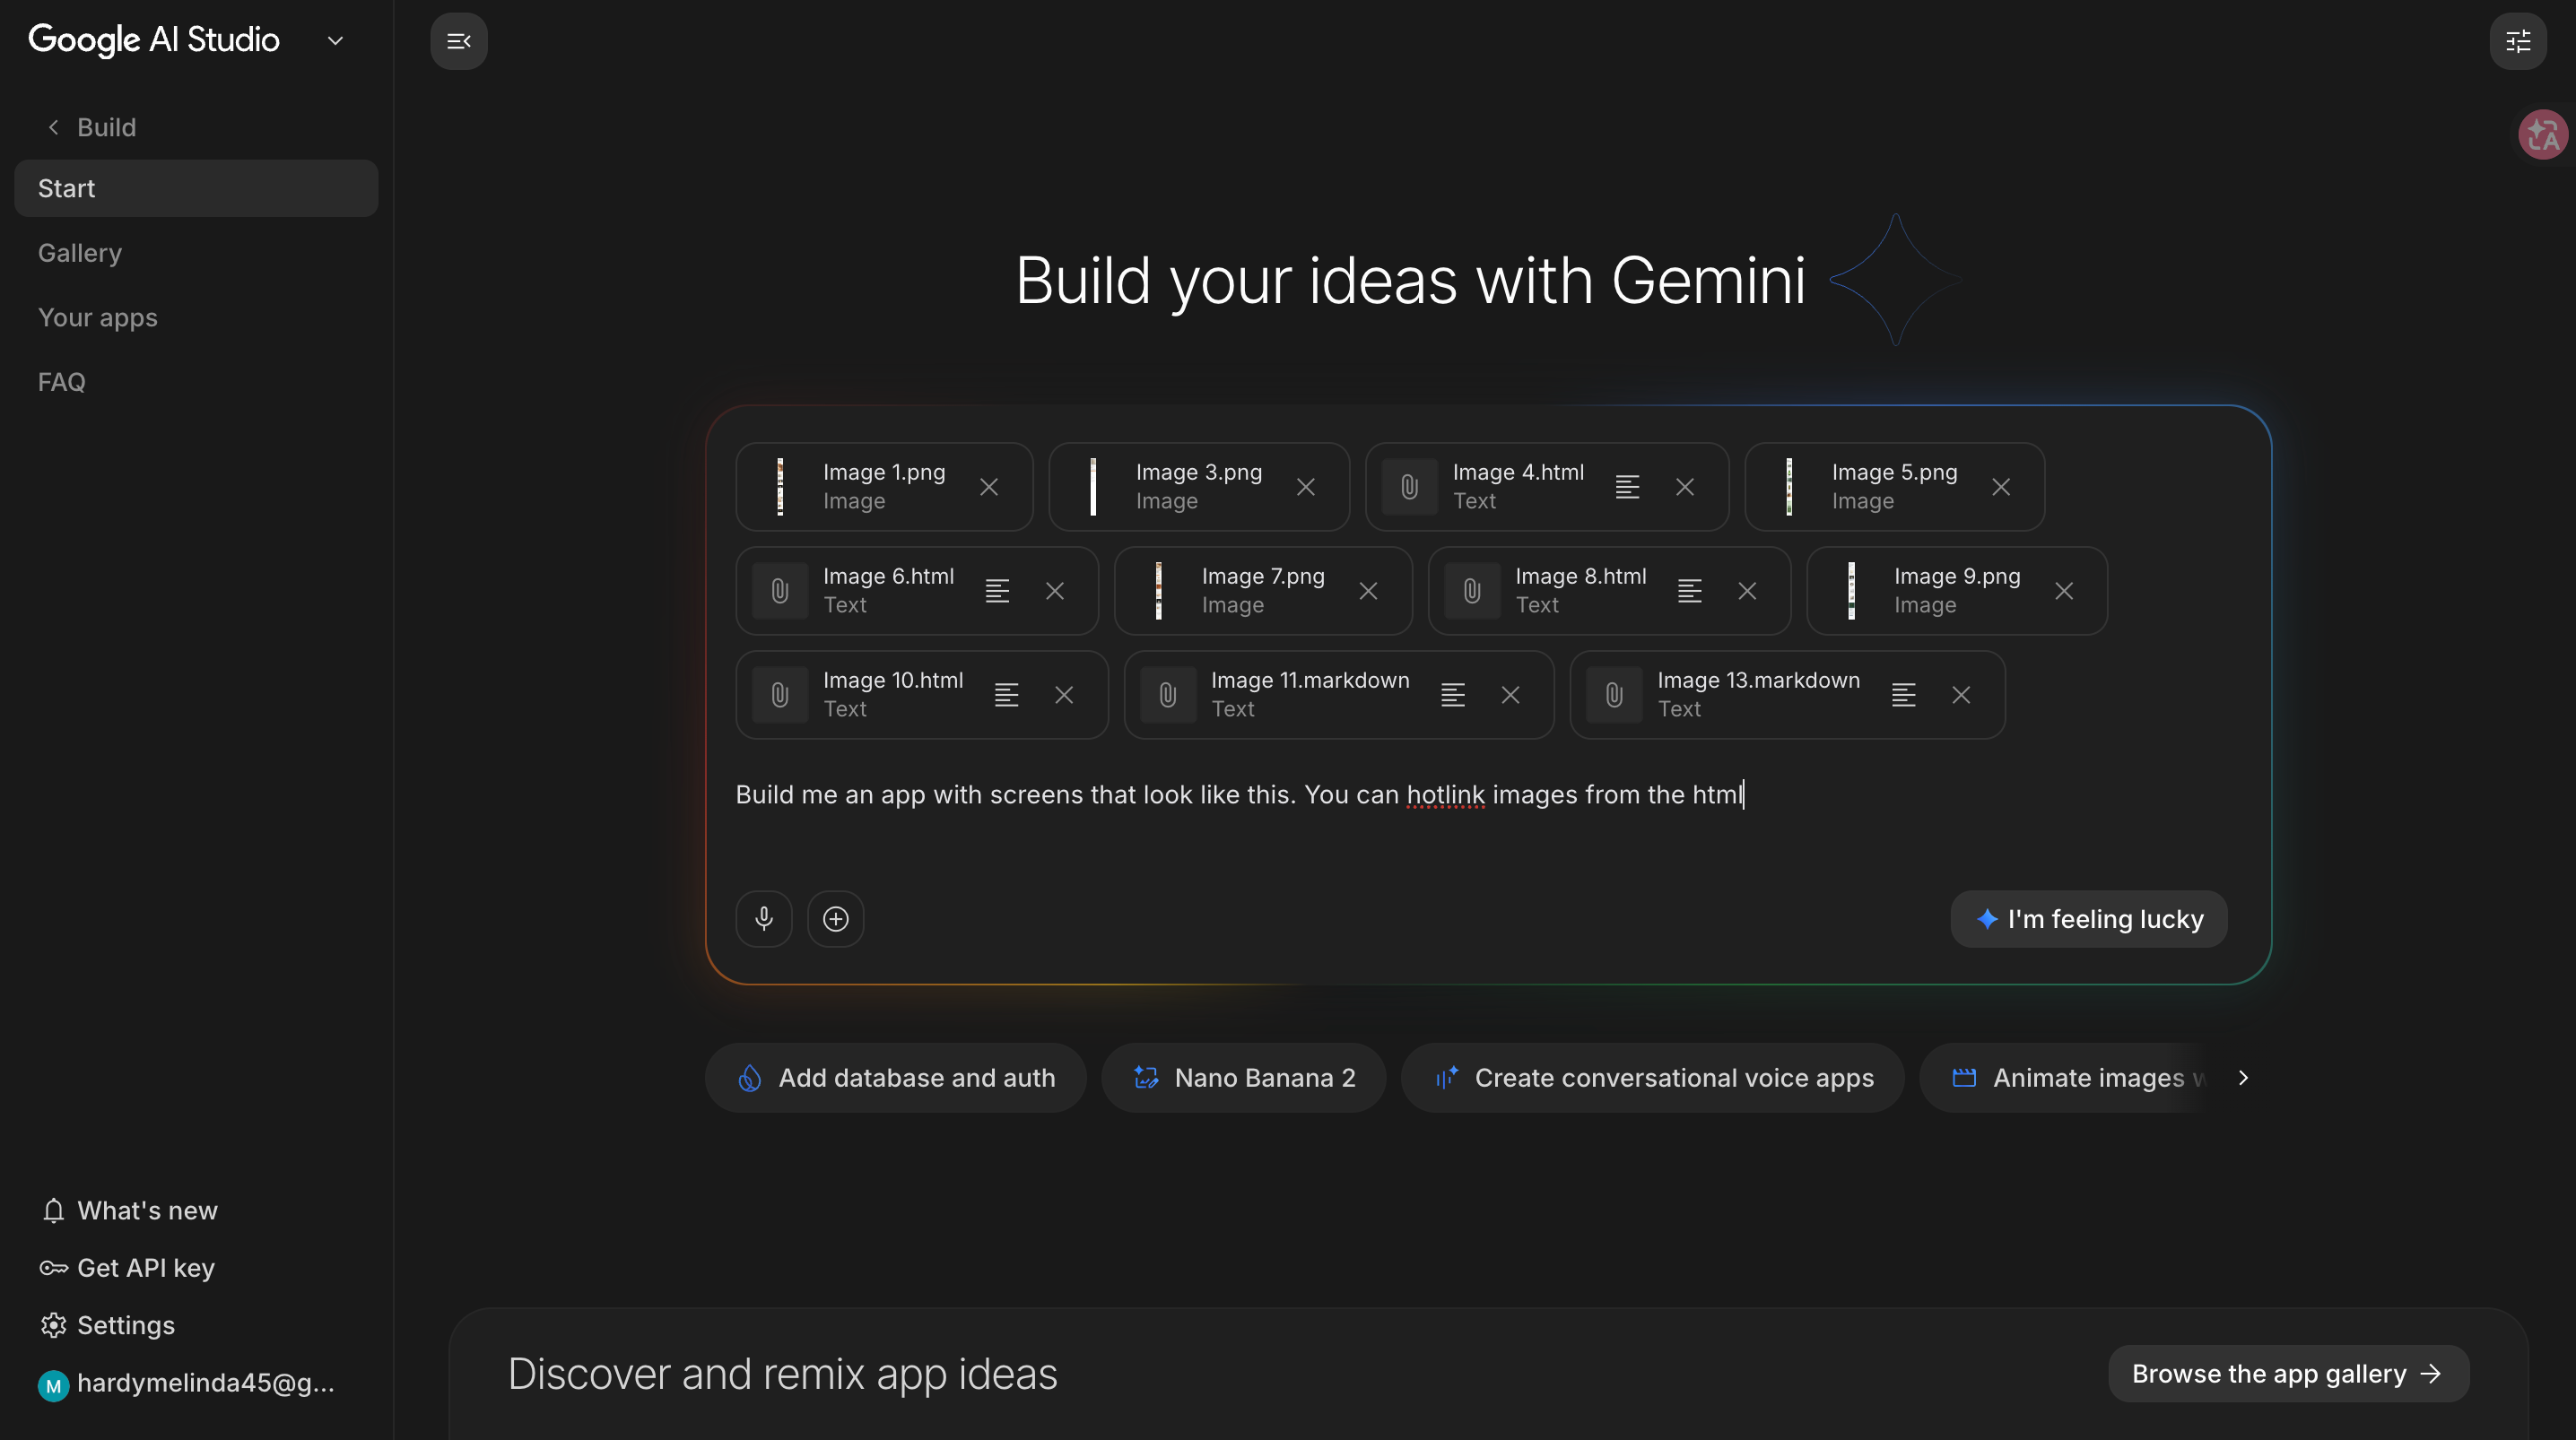This screenshot has height=1440, width=2576.
Task: Go back using Build chevron
Action: 54,127
